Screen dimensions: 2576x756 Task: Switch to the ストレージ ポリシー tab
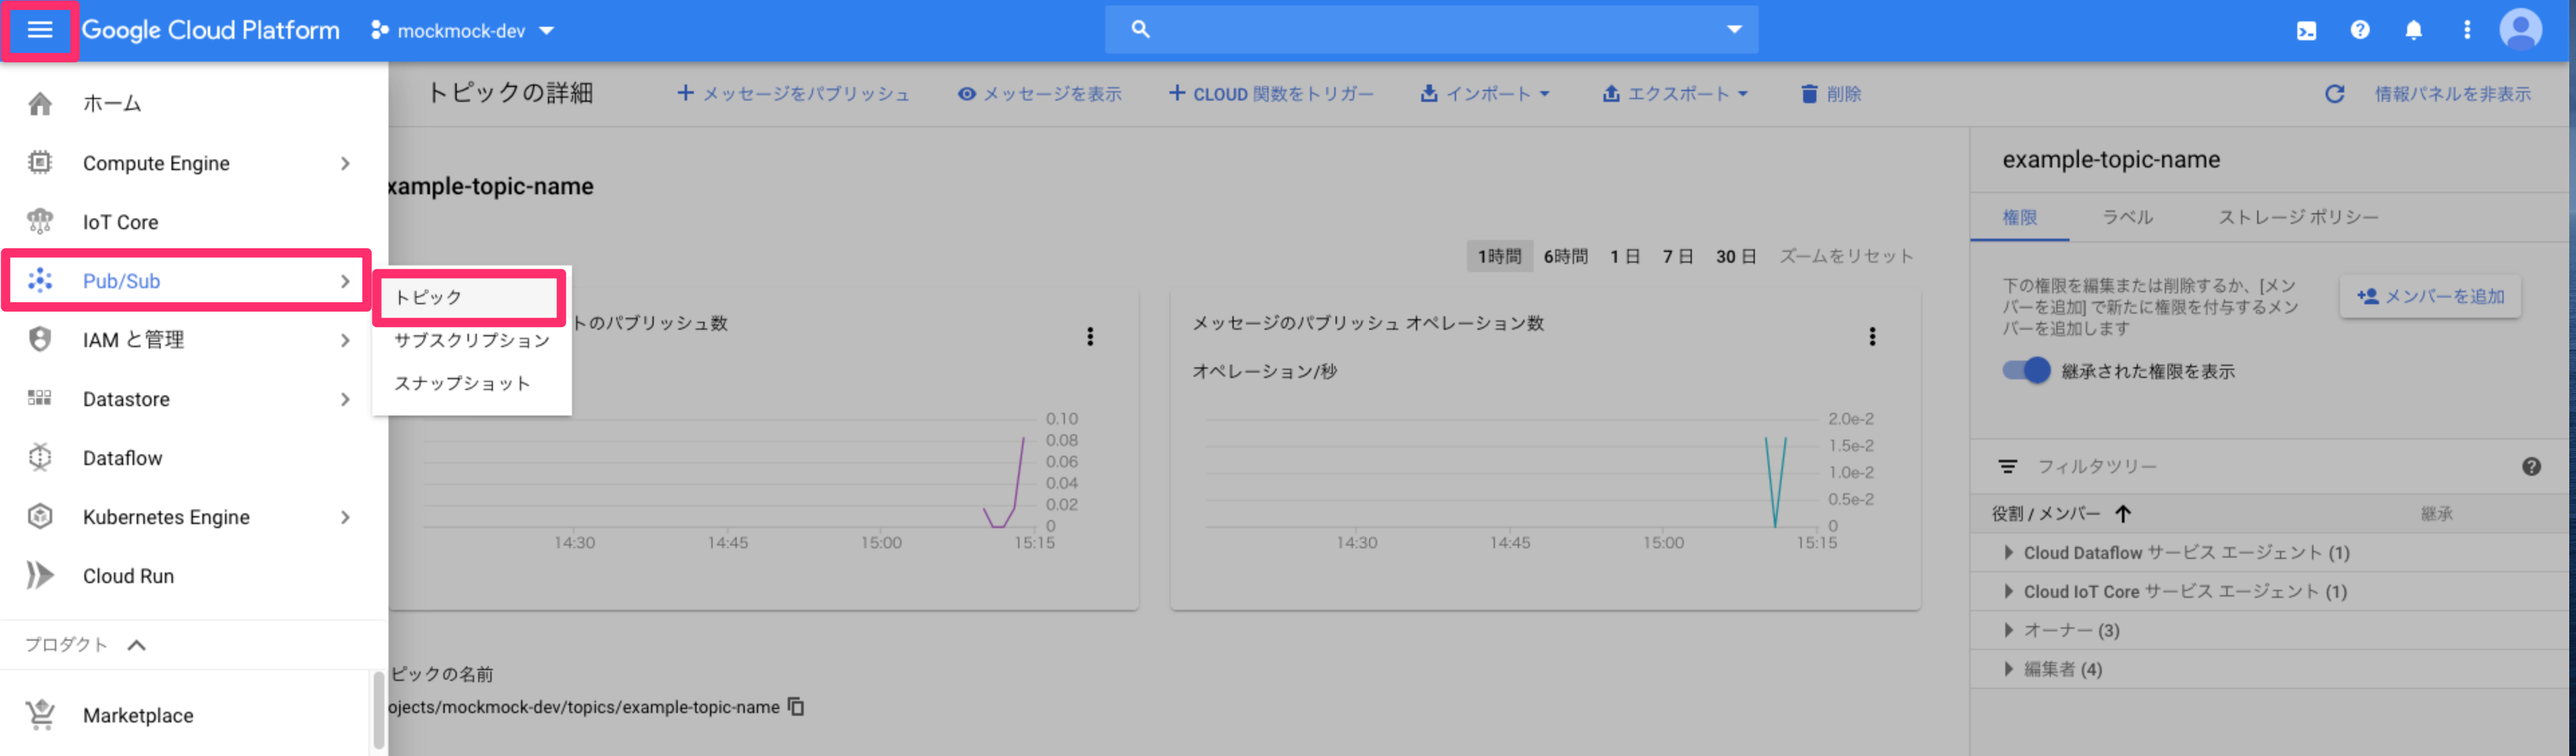[2298, 217]
